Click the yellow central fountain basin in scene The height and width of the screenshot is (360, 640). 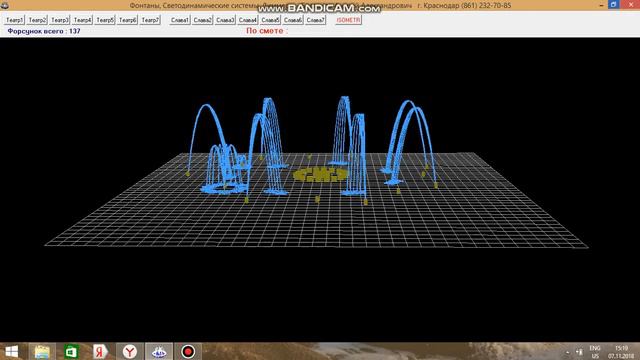[x=320, y=175]
